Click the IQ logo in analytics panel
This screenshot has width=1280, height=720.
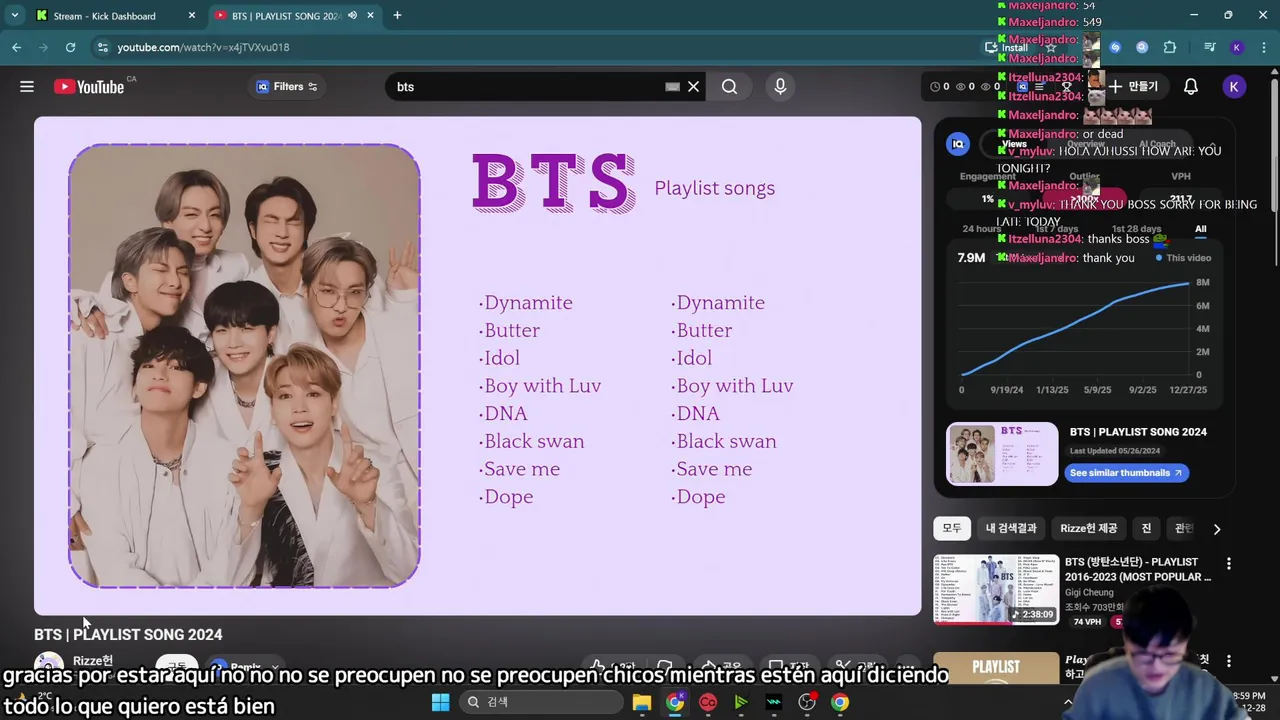coord(958,144)
